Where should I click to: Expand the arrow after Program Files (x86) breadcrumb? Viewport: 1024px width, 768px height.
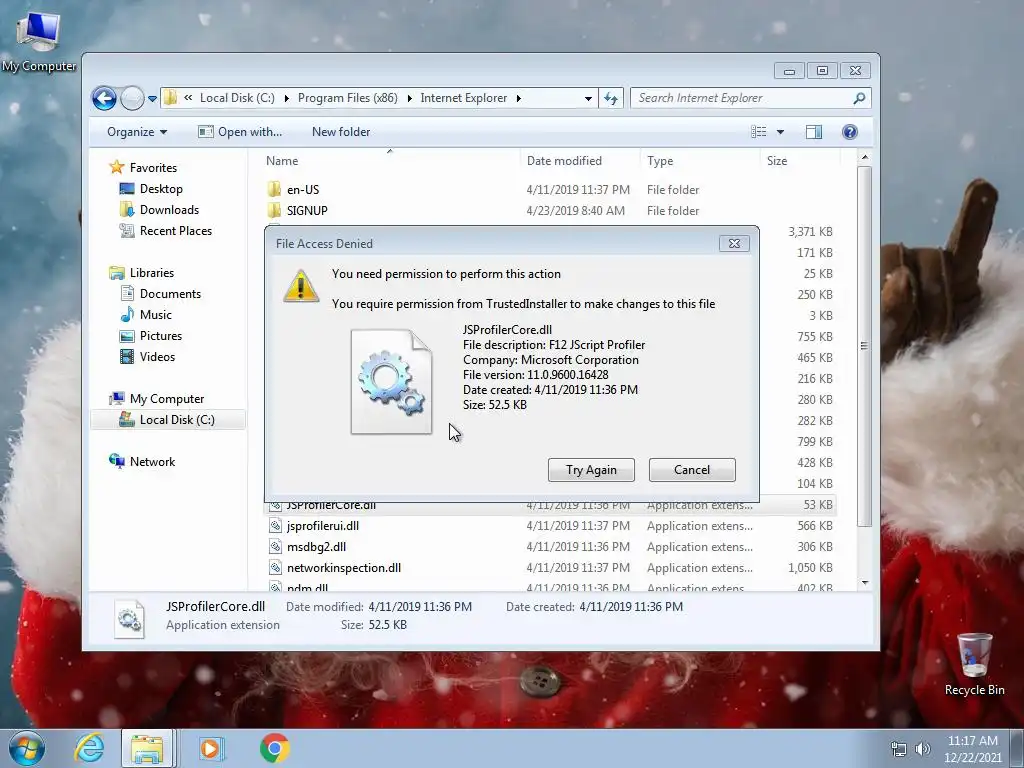409,99
